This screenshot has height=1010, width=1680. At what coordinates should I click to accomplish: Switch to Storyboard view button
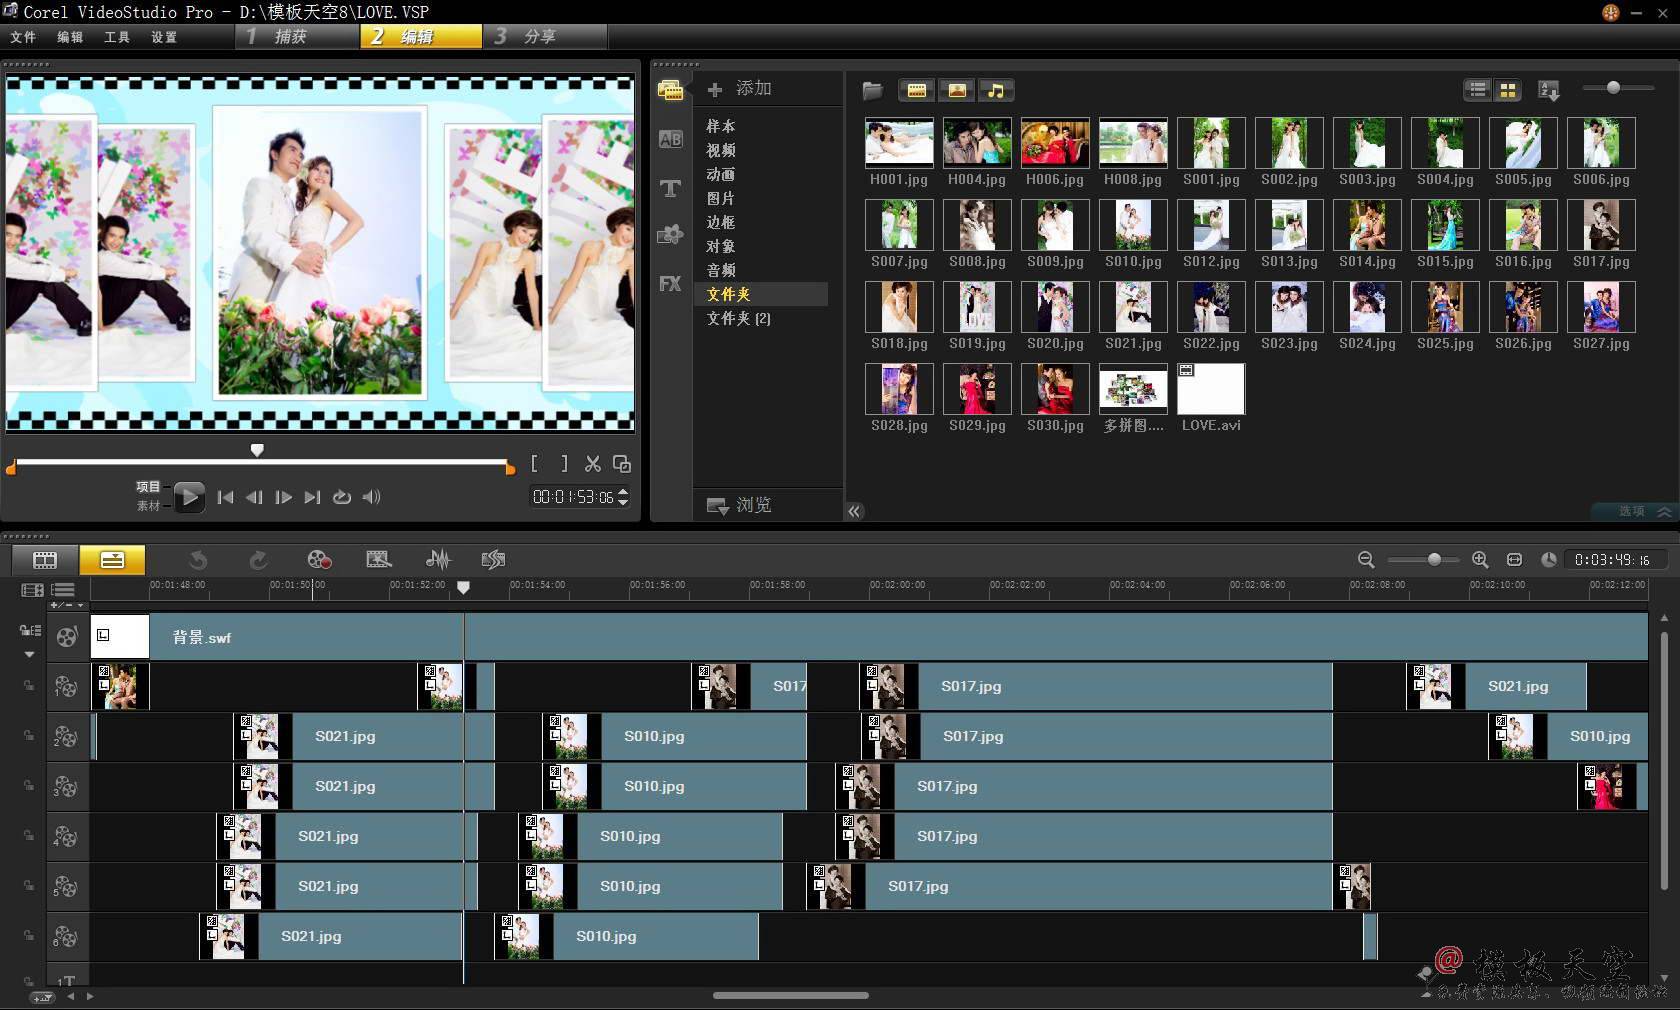(x=45, y=560)
